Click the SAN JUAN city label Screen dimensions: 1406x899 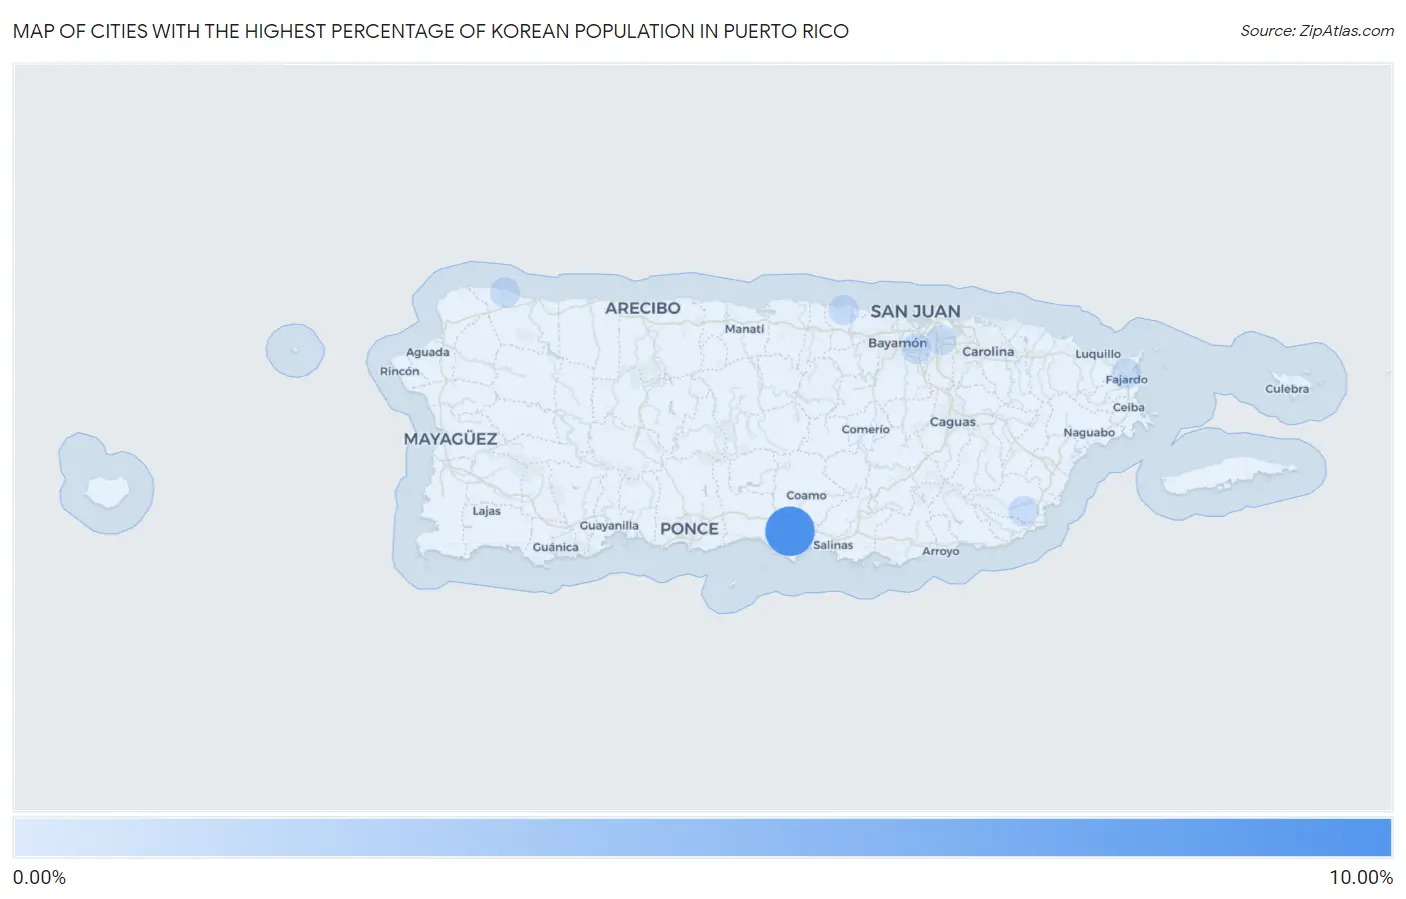click(915, 311)
